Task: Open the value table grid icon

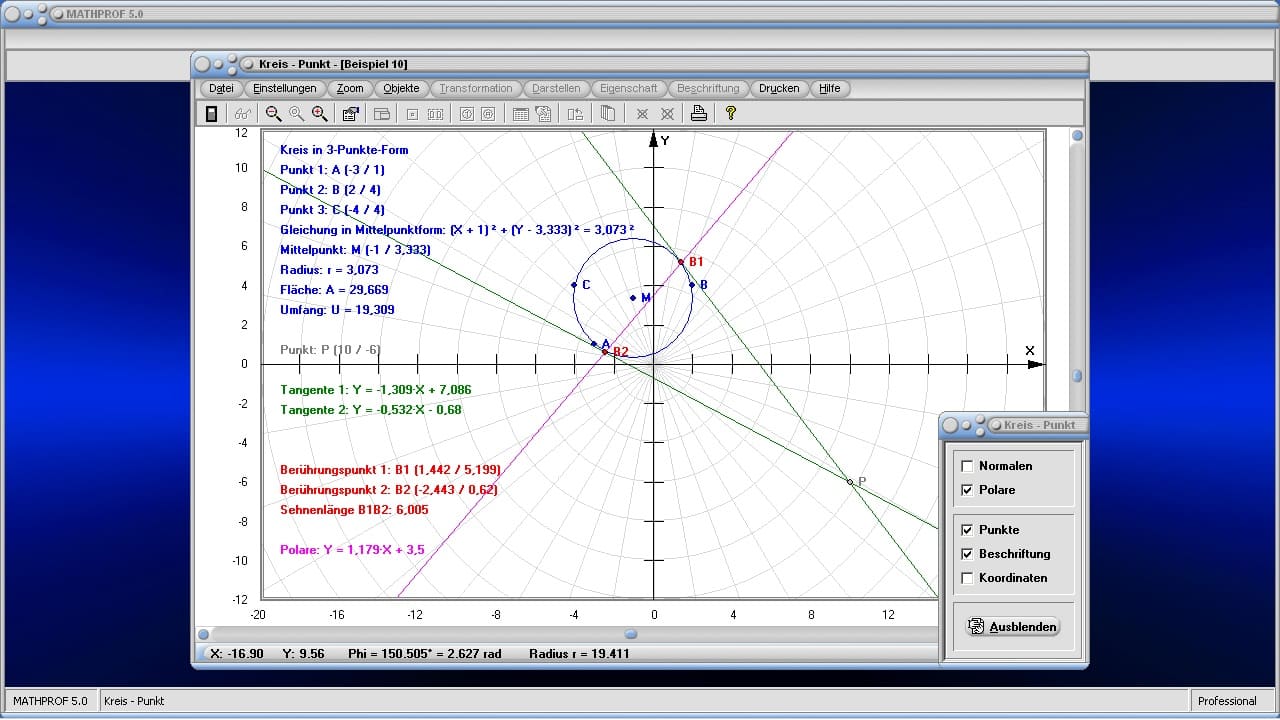Action: click(521, 114)
